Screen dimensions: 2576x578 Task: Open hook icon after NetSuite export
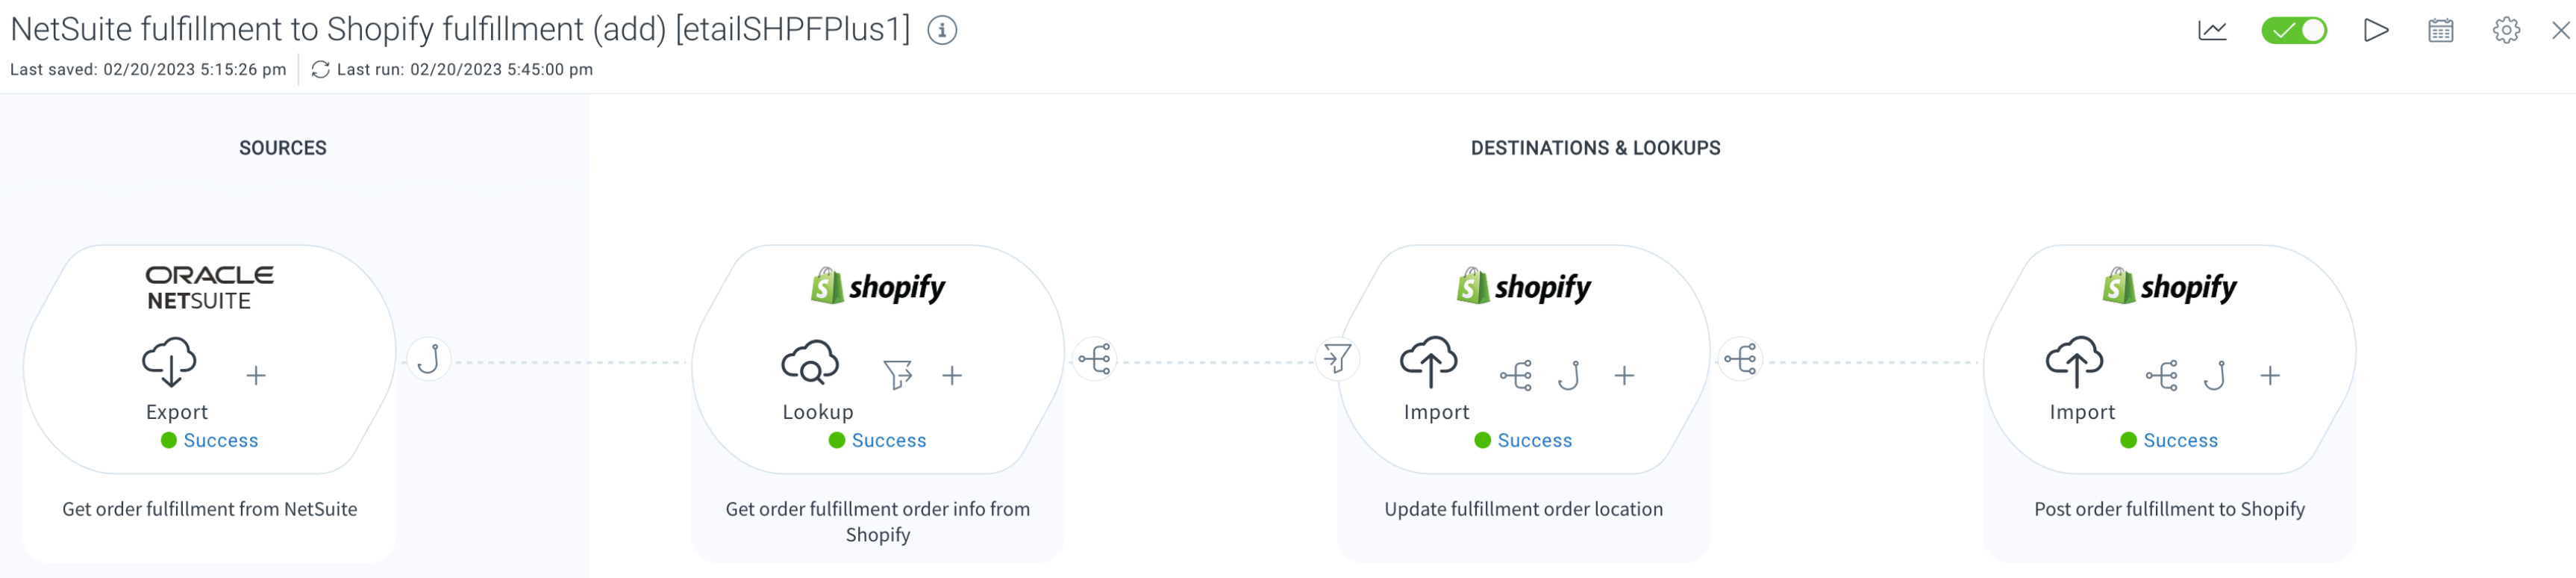click(429, 358)
